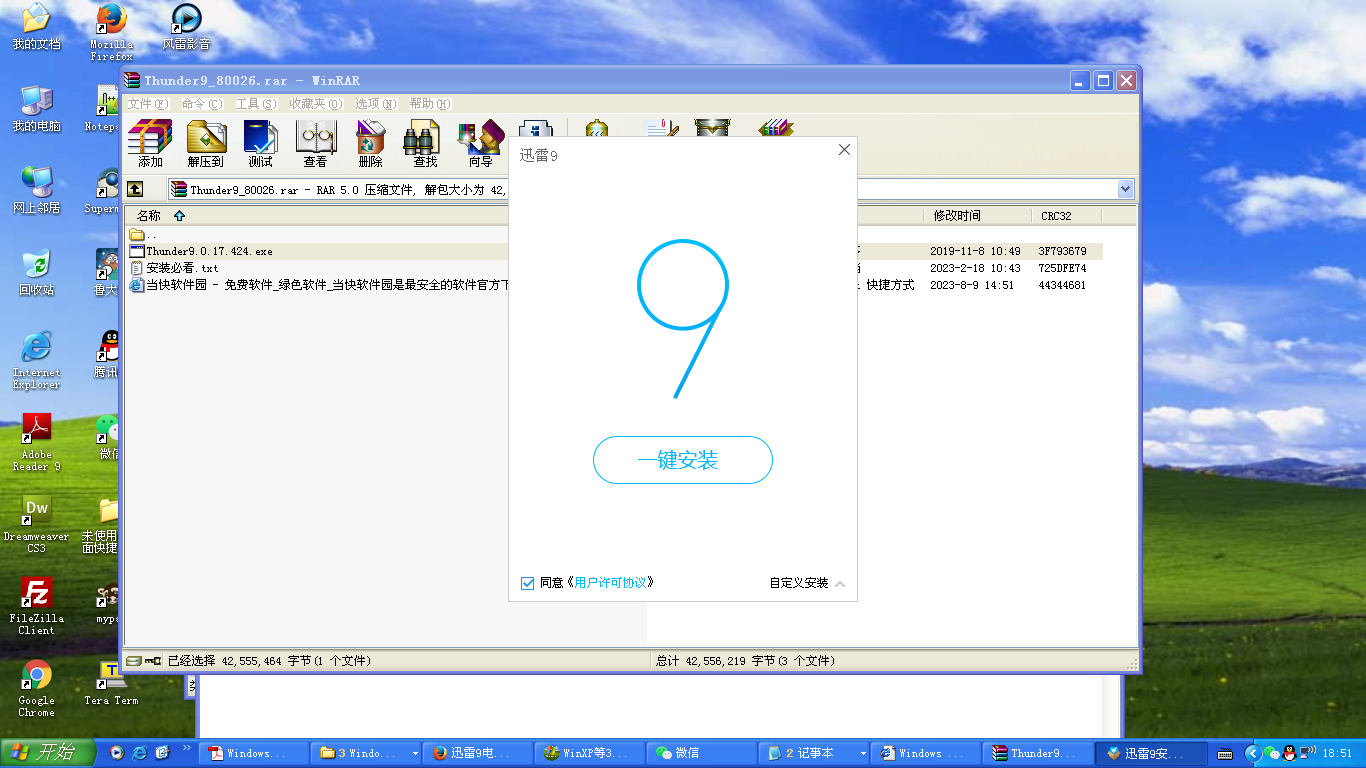Click the 测试 (Test) toolbar icon
This screenshot has height=768, width=1366.
pos(260,144)
